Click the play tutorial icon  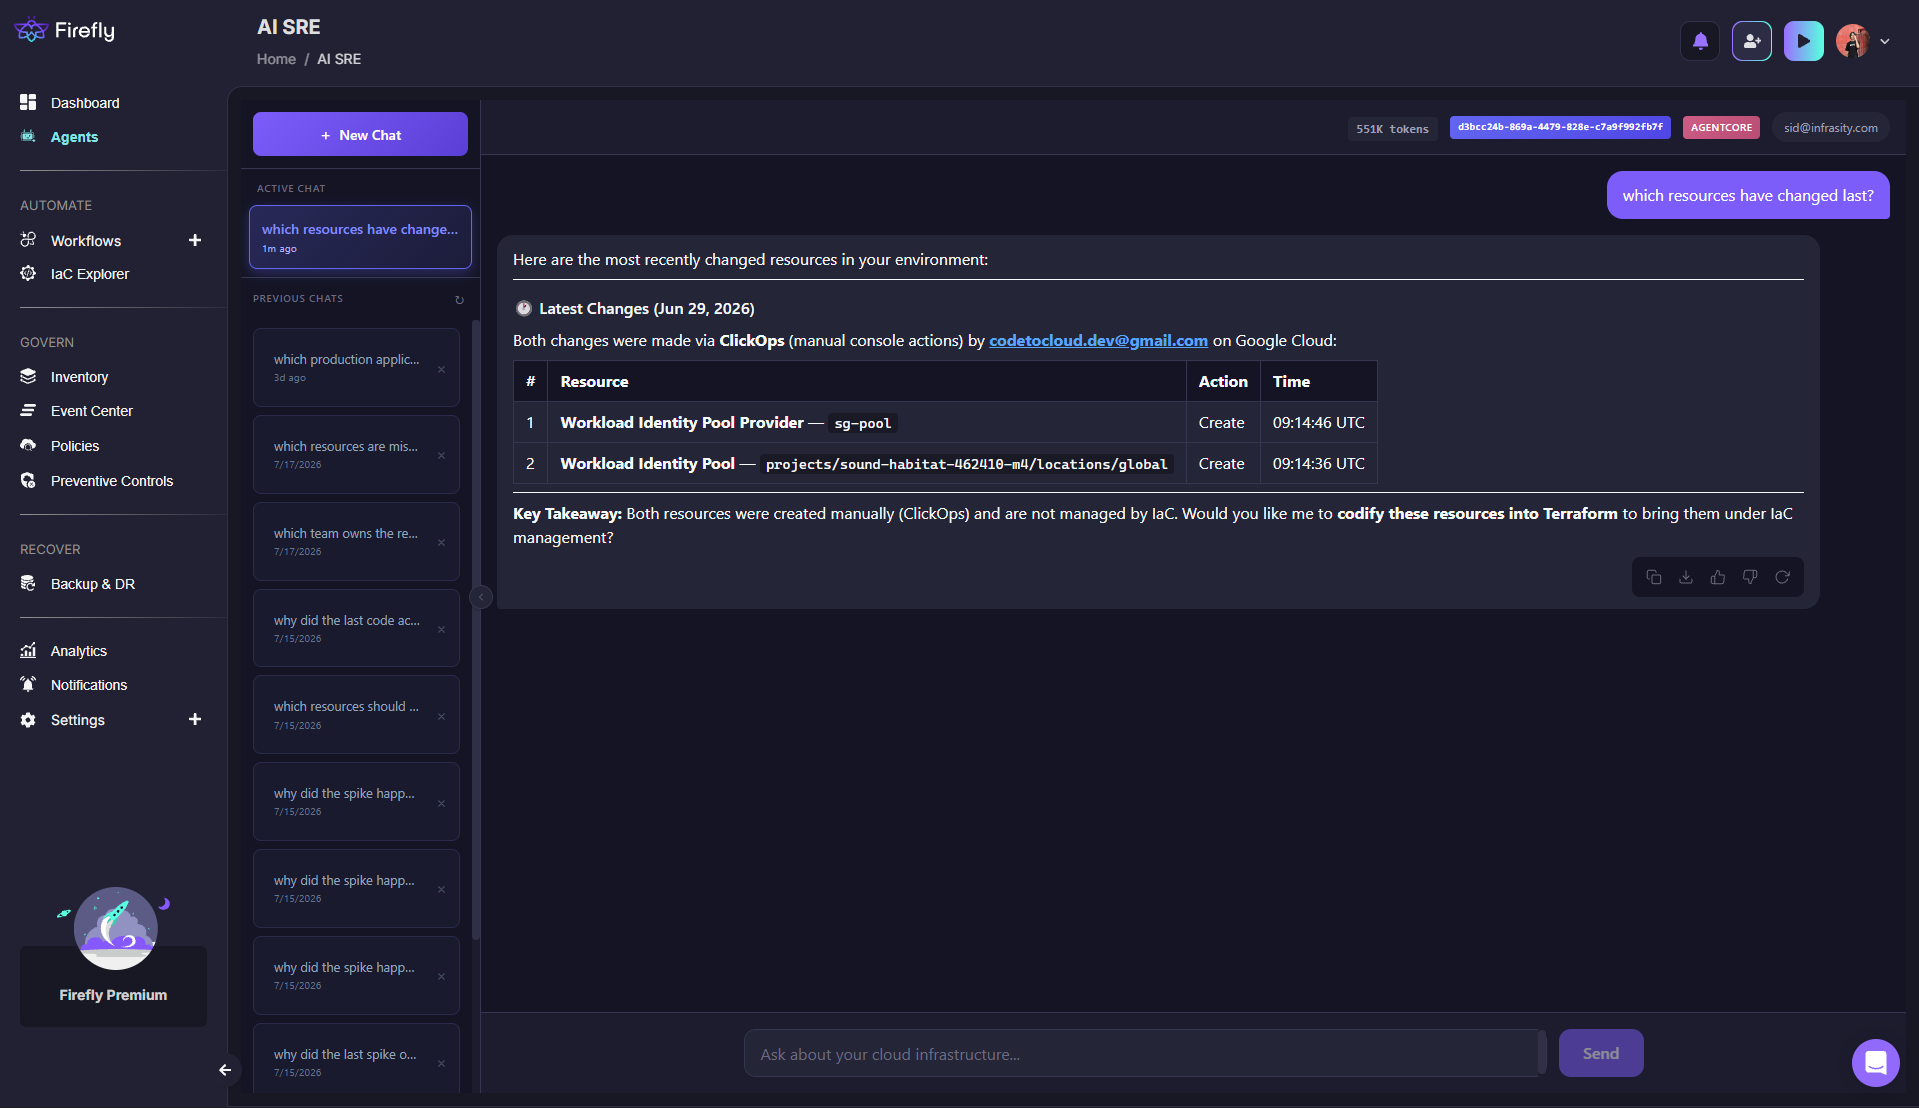coord(1803,42)
